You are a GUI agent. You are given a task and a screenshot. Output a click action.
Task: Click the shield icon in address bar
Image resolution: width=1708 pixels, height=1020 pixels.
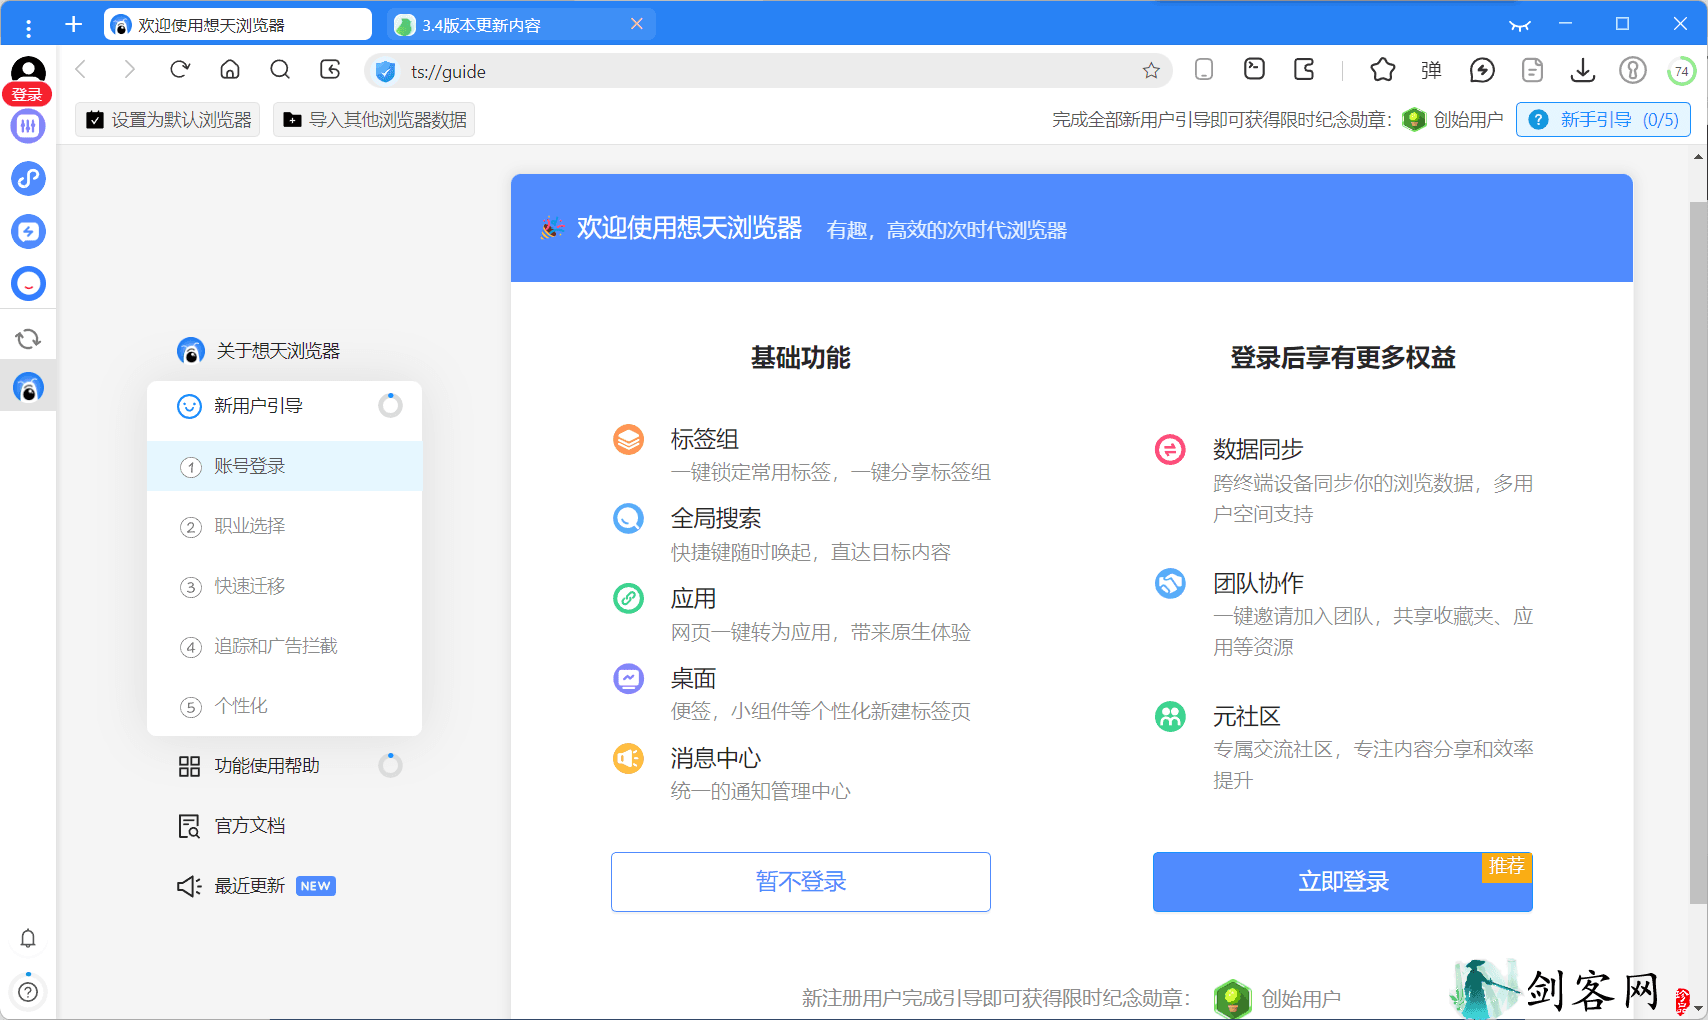[385, 71]
